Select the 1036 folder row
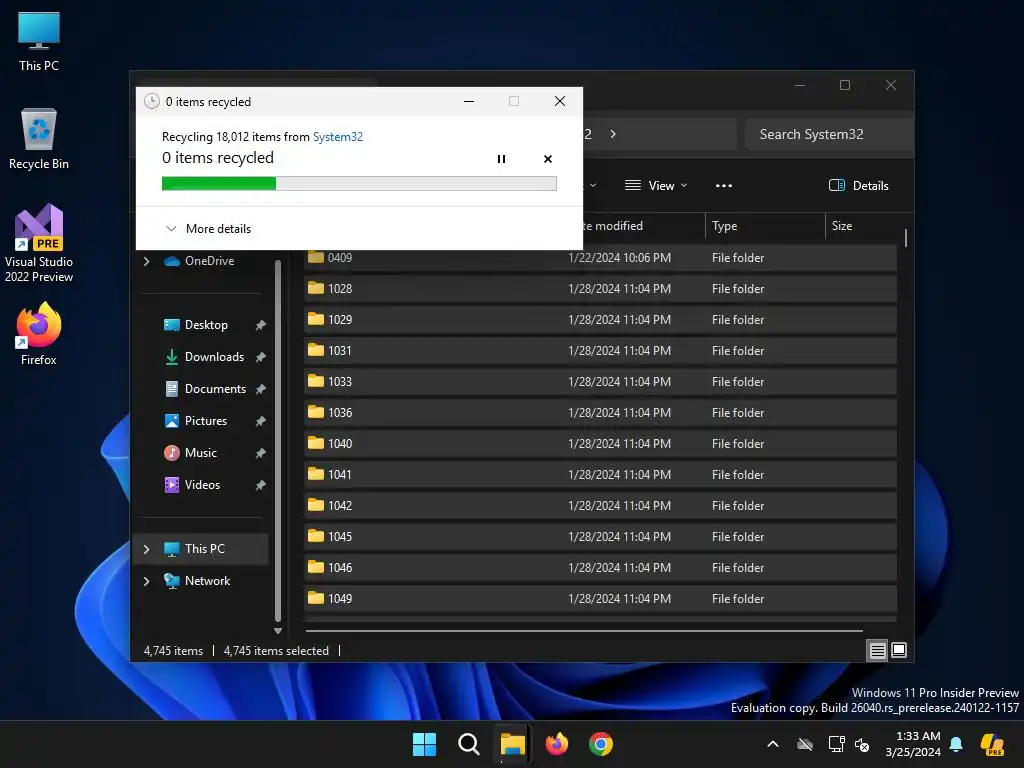Image resolution: width=1024 pixels, height=768 pixels. pyautogui.click(x=600, y=413)
